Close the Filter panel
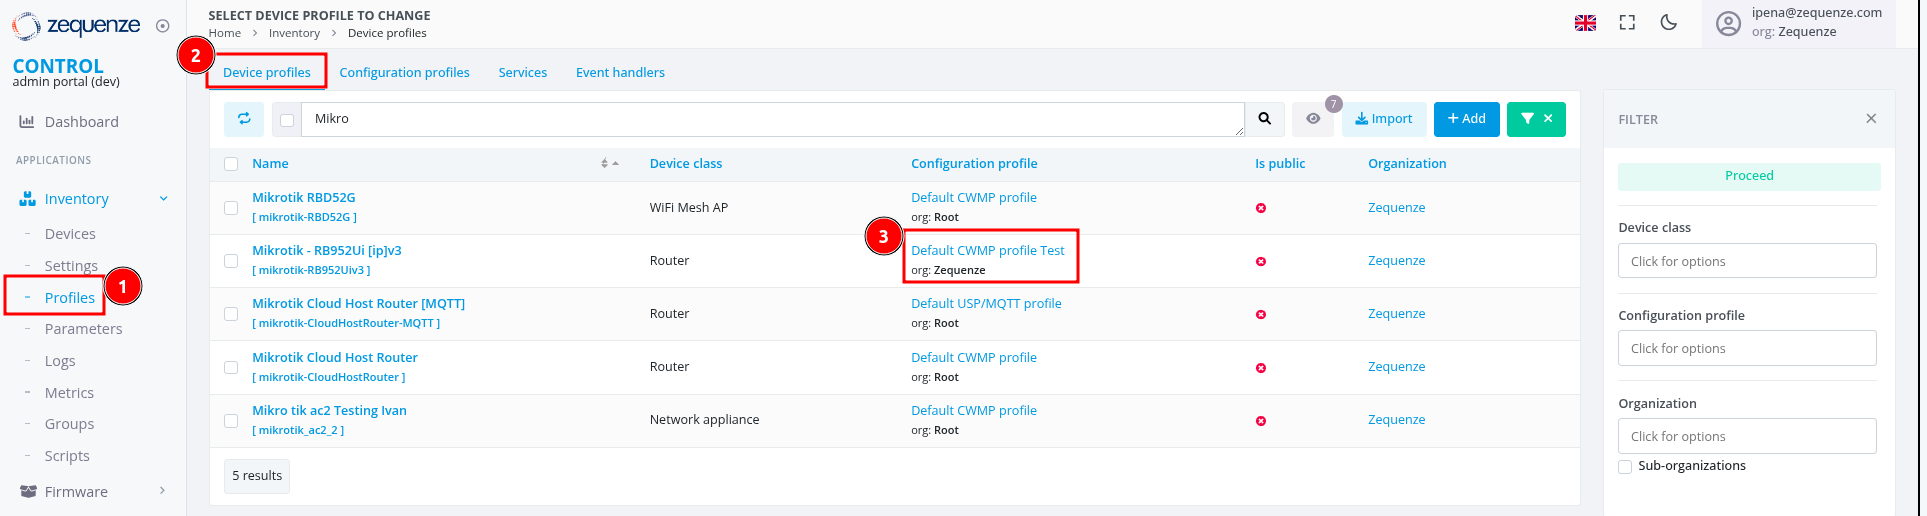This screenshot has height=516, width=1927. pyautogui.click(x=1871, y=119)
